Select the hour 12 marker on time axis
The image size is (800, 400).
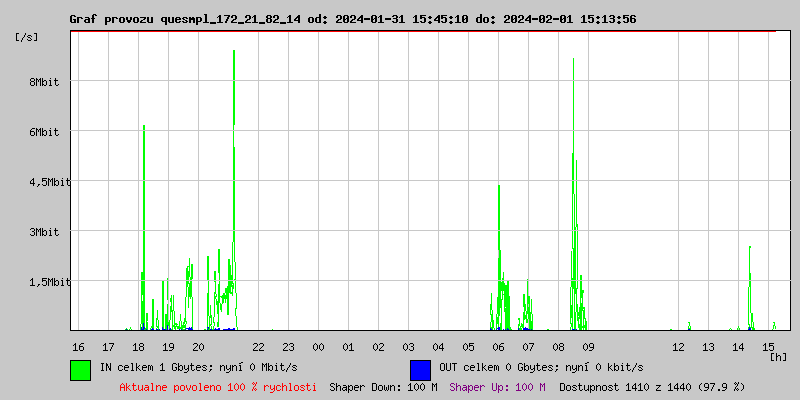click(678, 347)
